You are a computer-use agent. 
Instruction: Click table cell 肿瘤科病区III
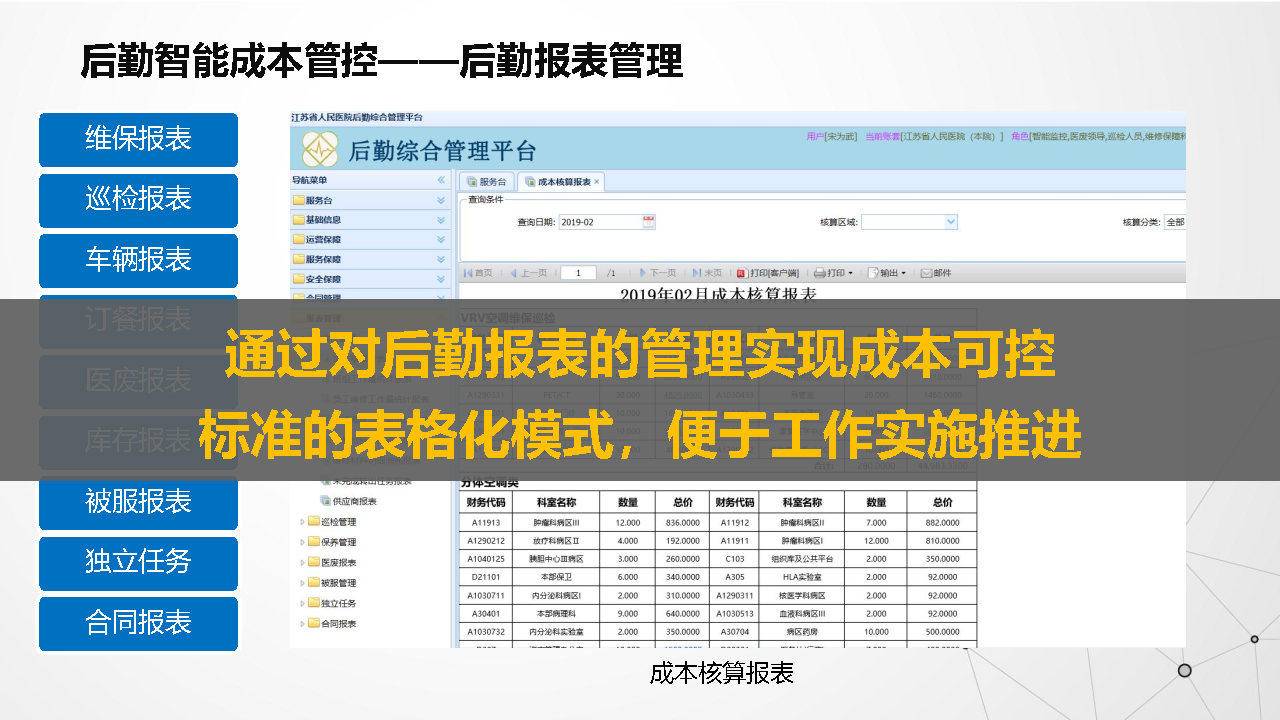(x=555, y=522)
